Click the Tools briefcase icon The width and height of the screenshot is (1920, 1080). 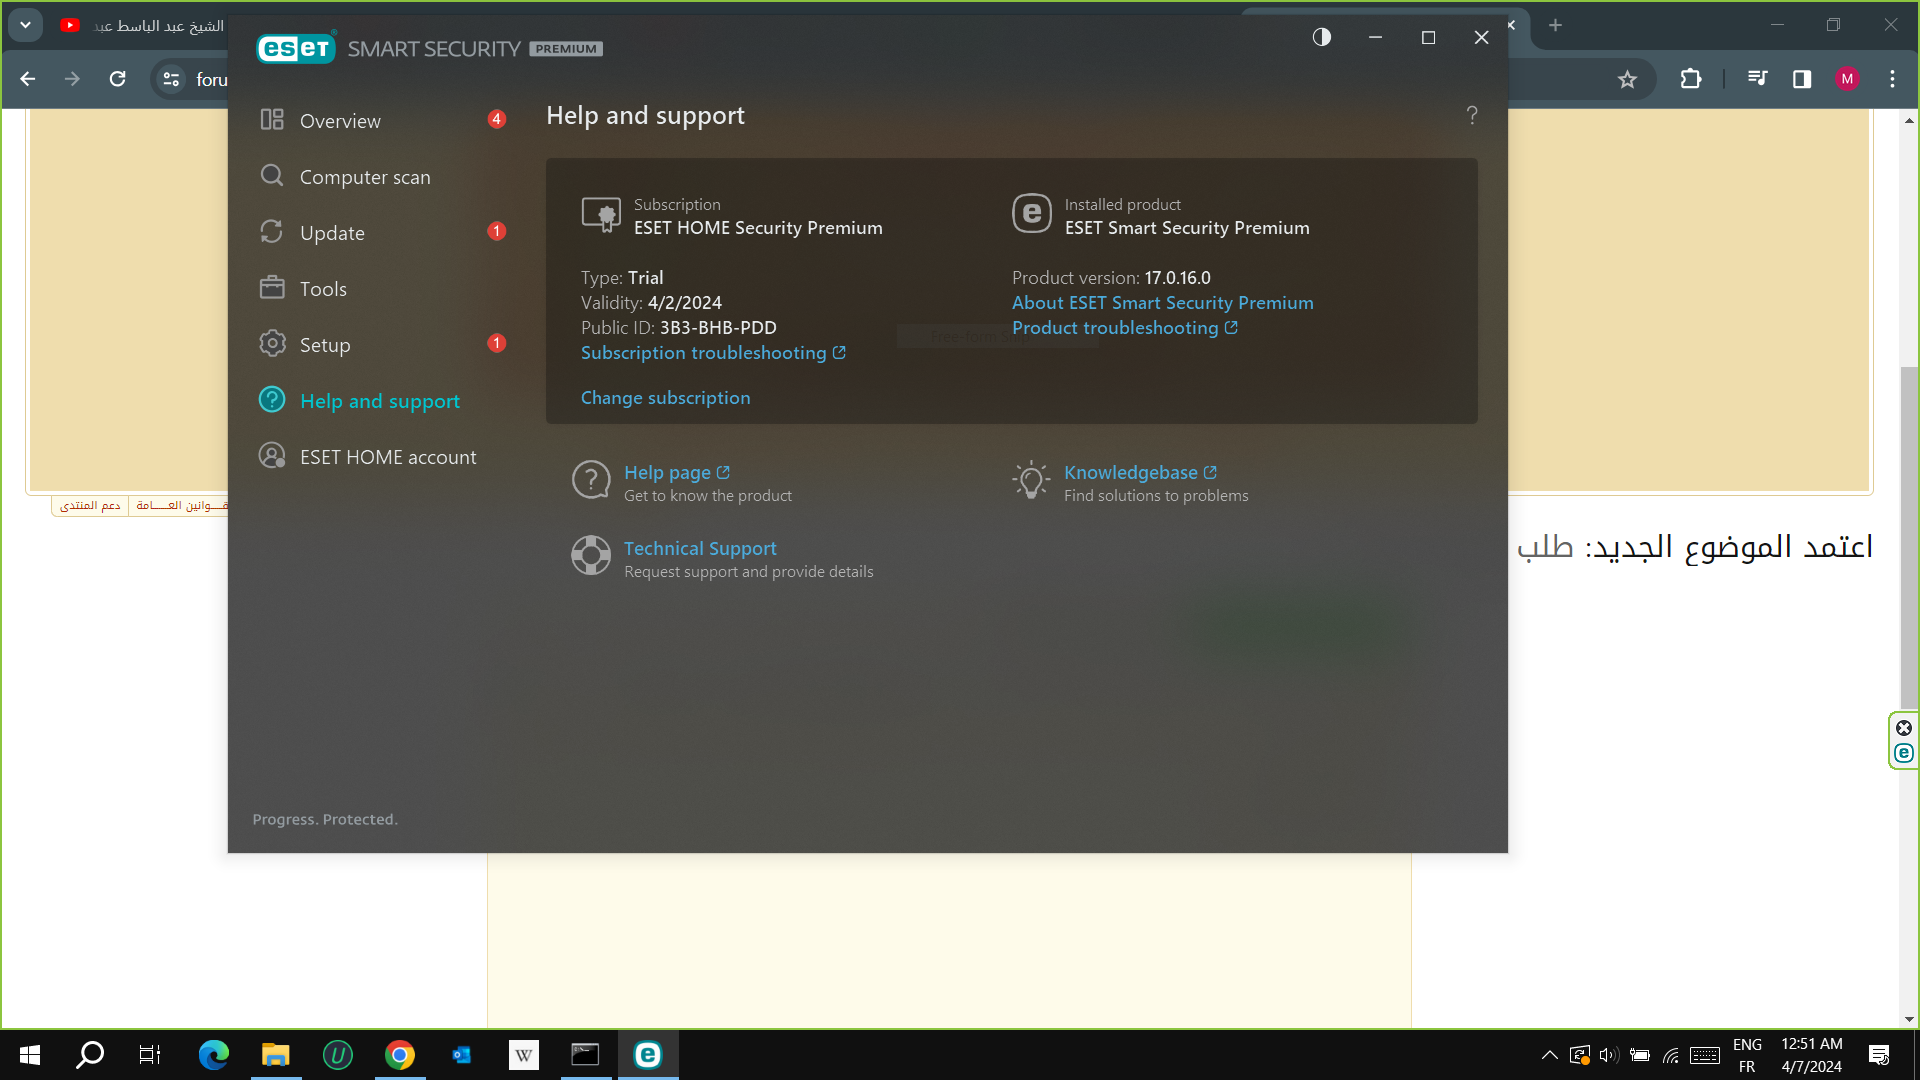pos(272,288)
